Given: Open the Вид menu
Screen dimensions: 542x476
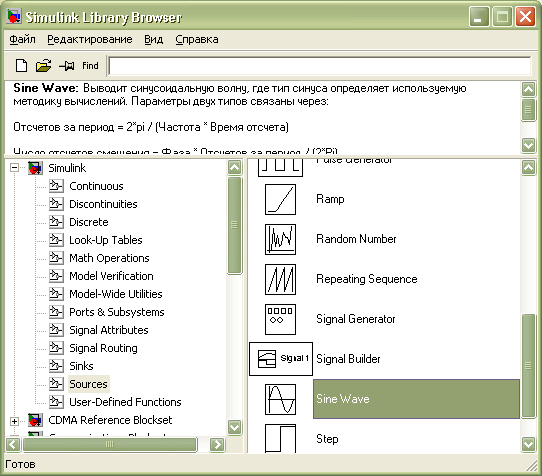Looking at the screenshot, I should 153,39.
